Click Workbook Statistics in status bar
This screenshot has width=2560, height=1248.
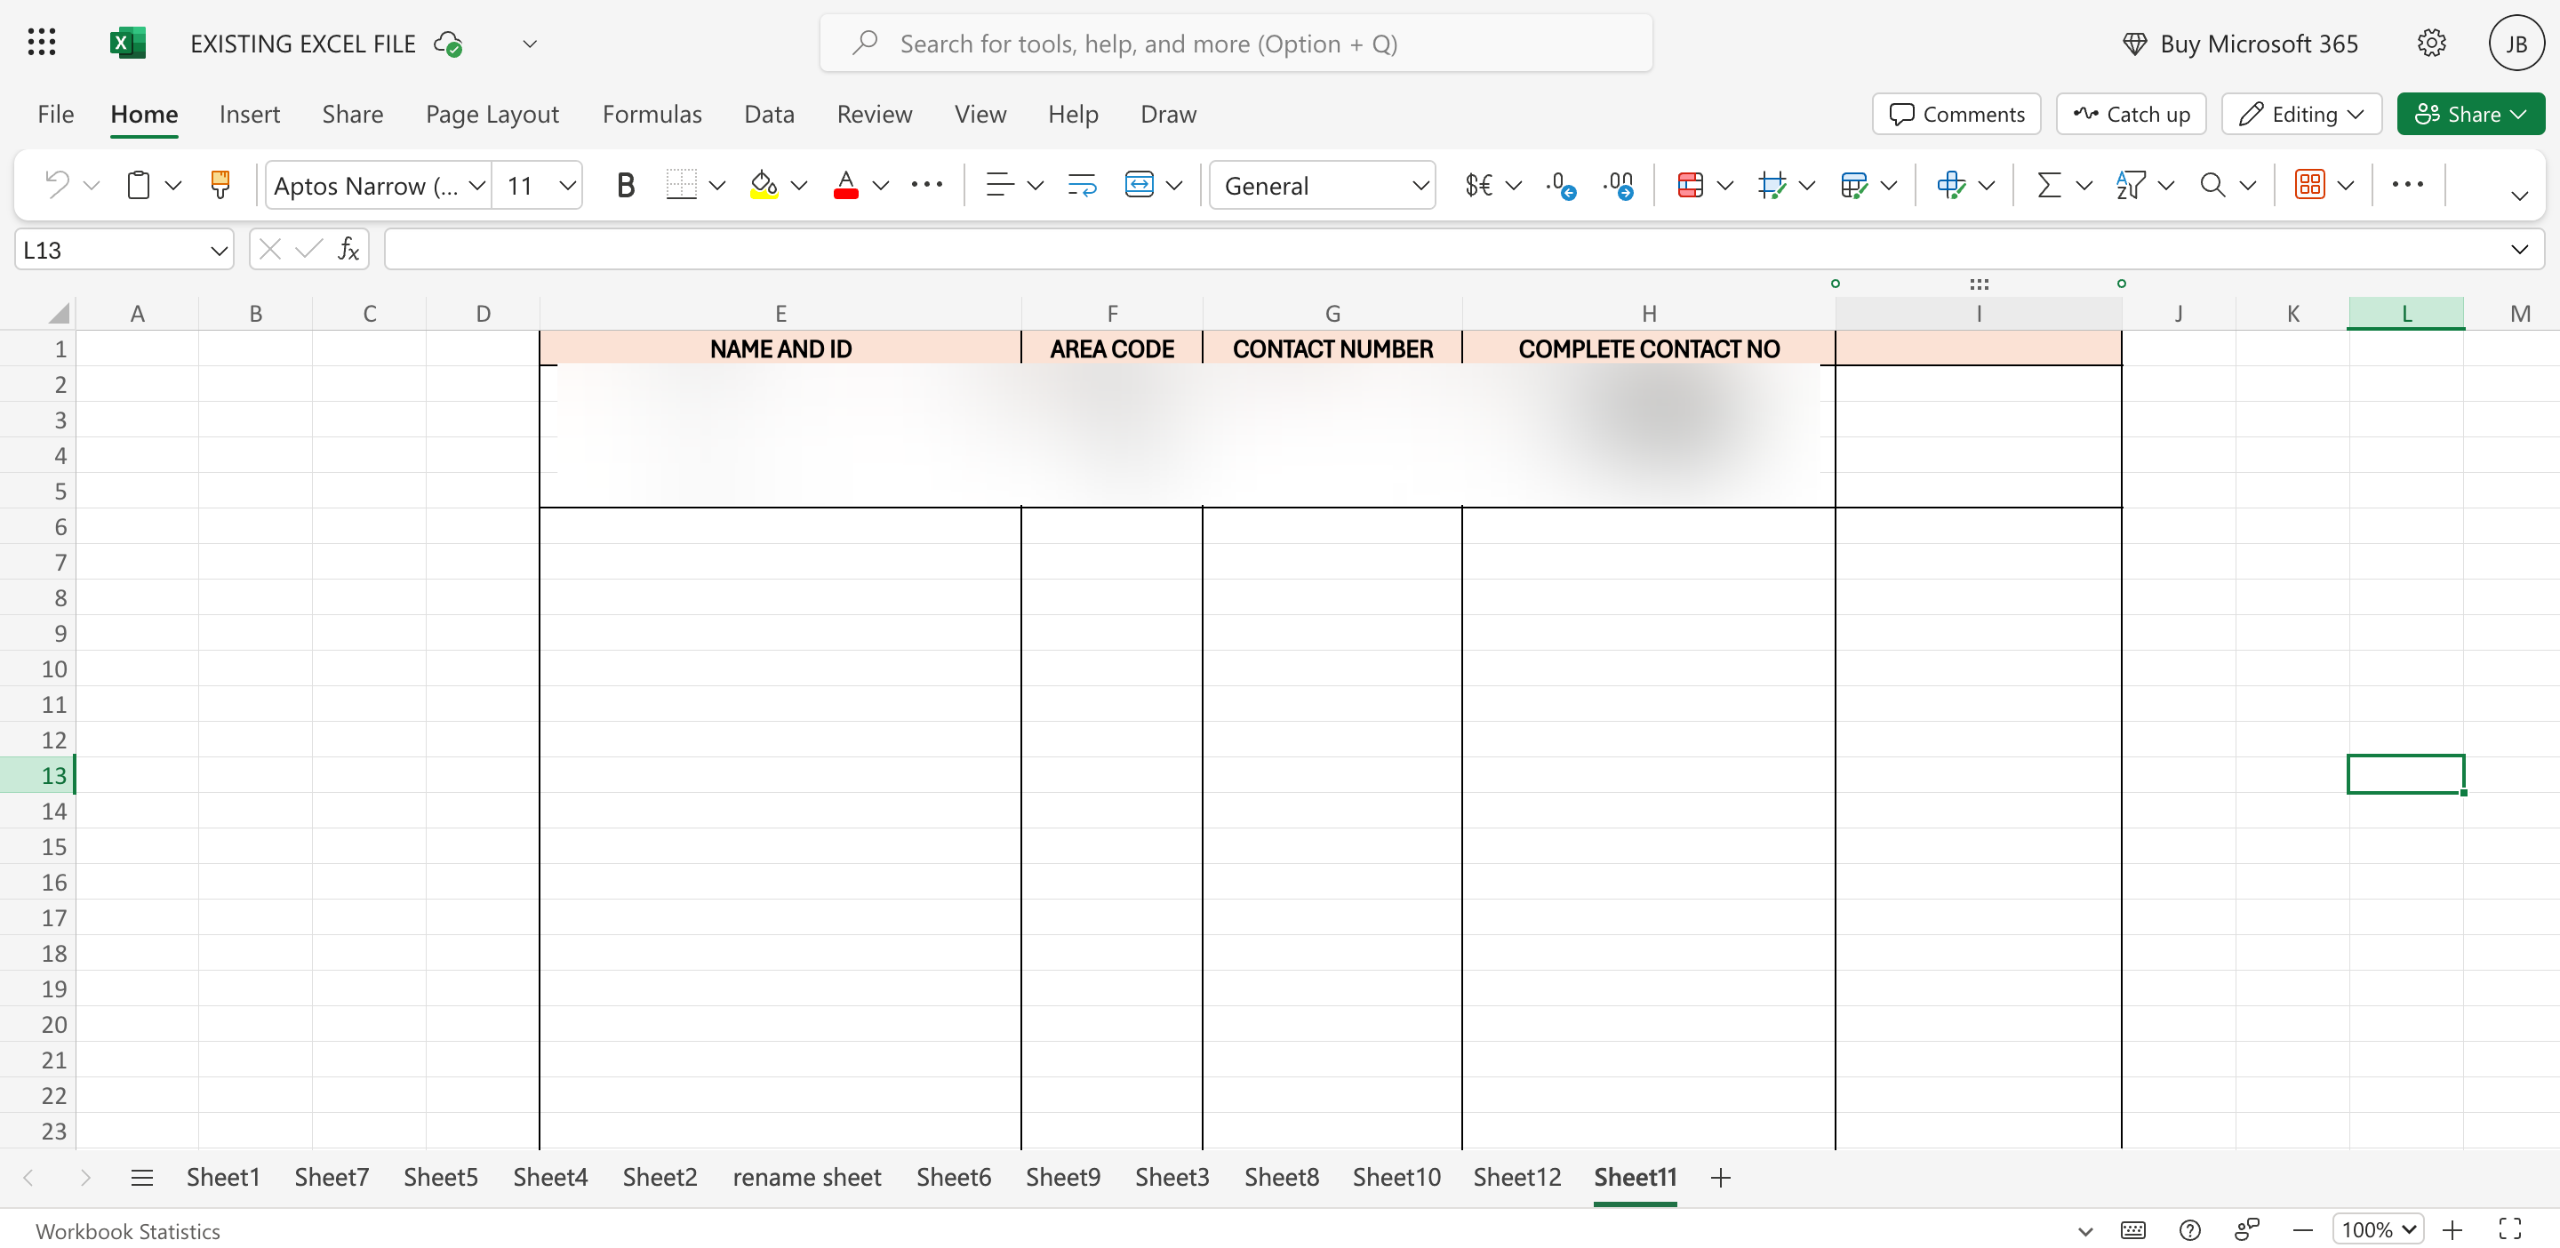coord(128,1230)
